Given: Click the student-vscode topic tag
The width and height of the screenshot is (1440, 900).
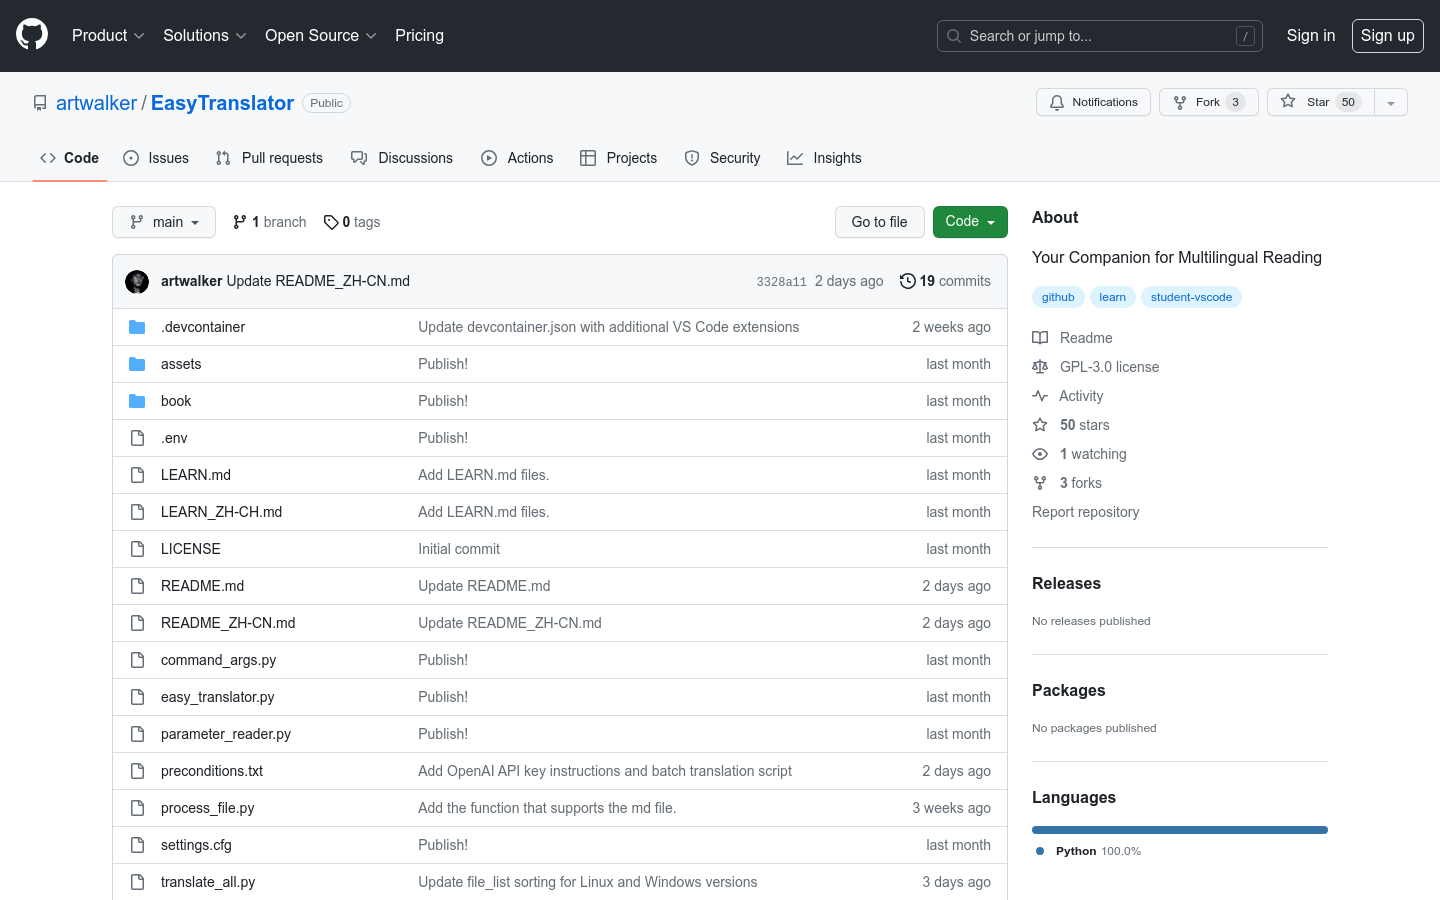Looking at the screenshot, I should [x=1191, y=297].
